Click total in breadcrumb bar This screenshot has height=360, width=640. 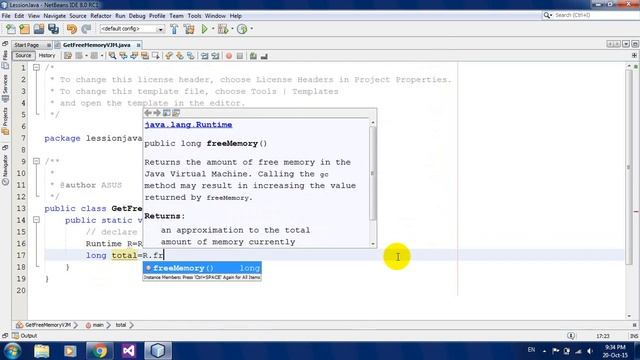click(x=121, y=325)
